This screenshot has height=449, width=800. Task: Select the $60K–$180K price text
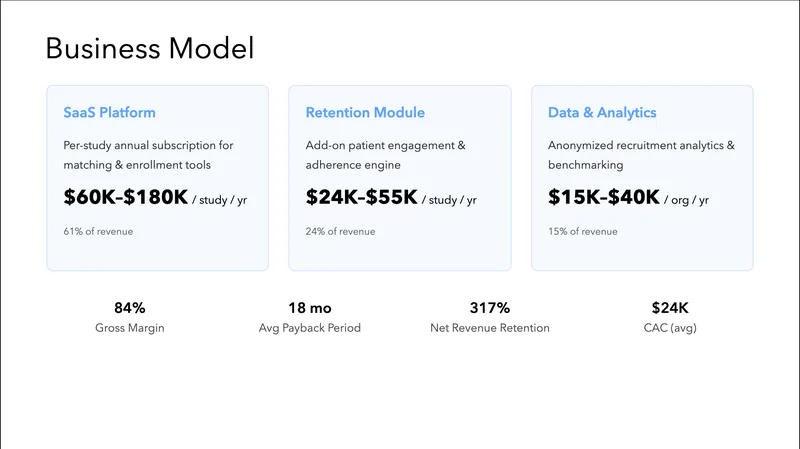126,198
